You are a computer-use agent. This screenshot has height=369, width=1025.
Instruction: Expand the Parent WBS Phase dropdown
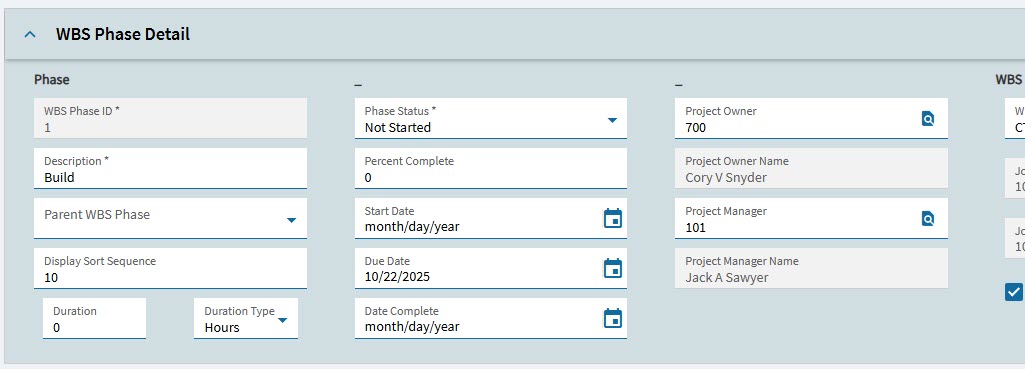[292, 220]
